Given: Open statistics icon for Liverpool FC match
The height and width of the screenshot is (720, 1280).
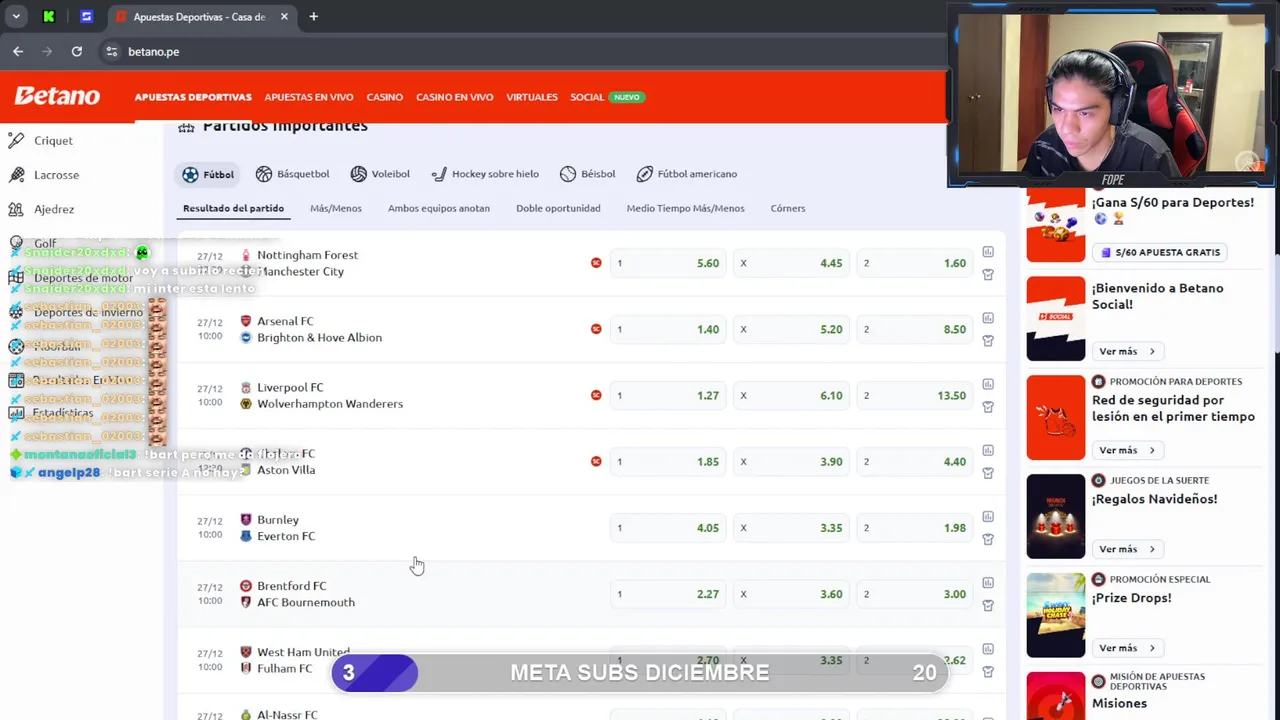Looking at the screenshot, I should [x=988, y=384].
